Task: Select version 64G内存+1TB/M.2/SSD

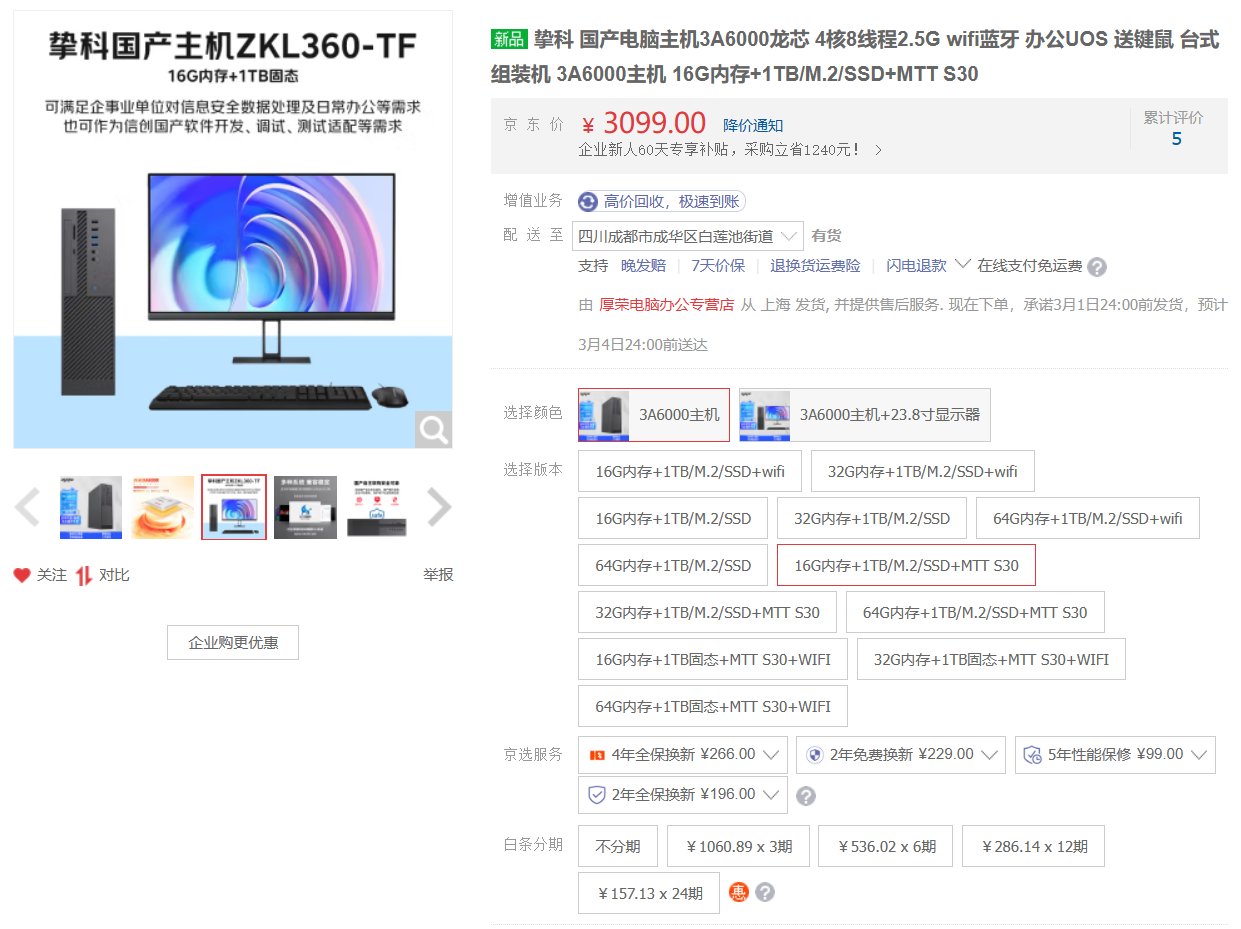Action: click(x=673, y=565)
